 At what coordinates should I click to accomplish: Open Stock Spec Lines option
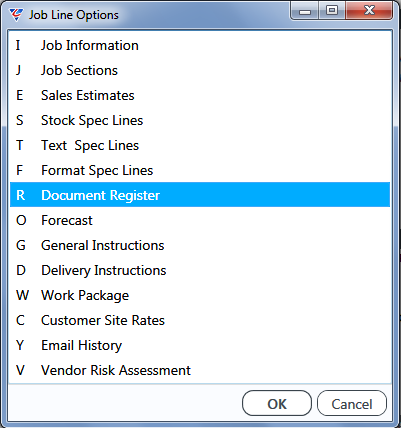(200, 120)
